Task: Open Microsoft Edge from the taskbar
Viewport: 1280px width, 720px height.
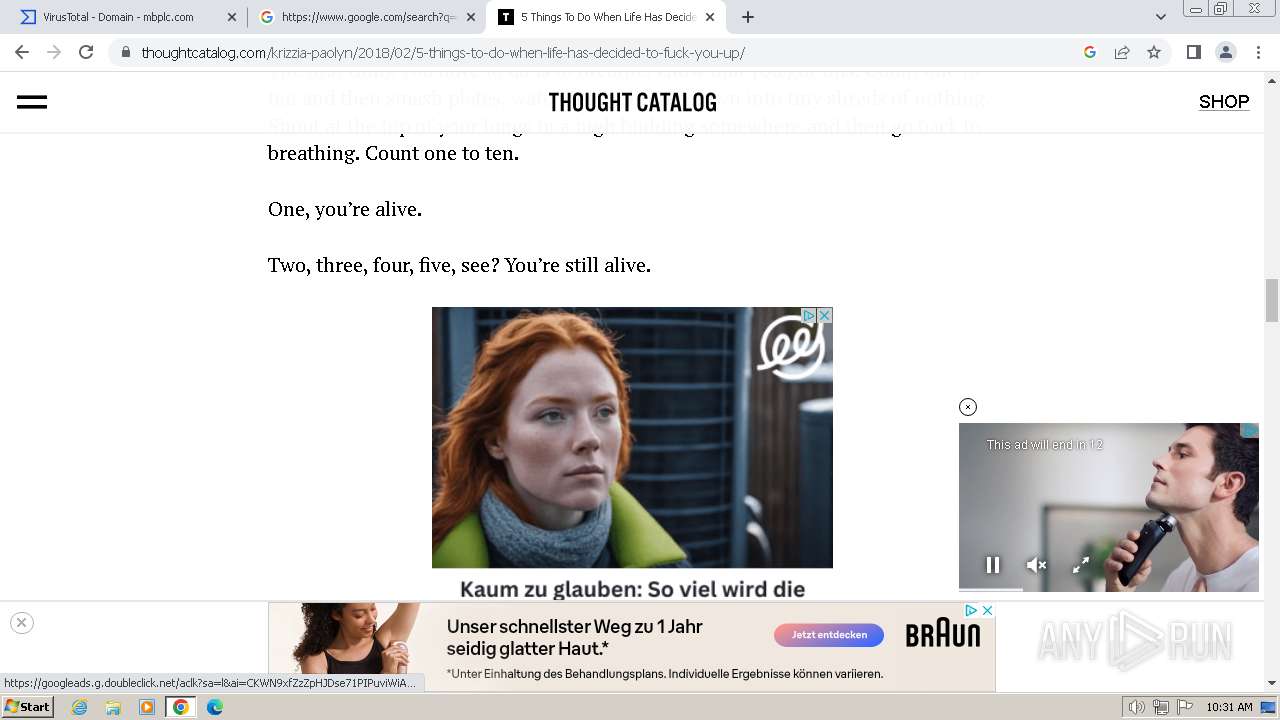Action: 214,707
